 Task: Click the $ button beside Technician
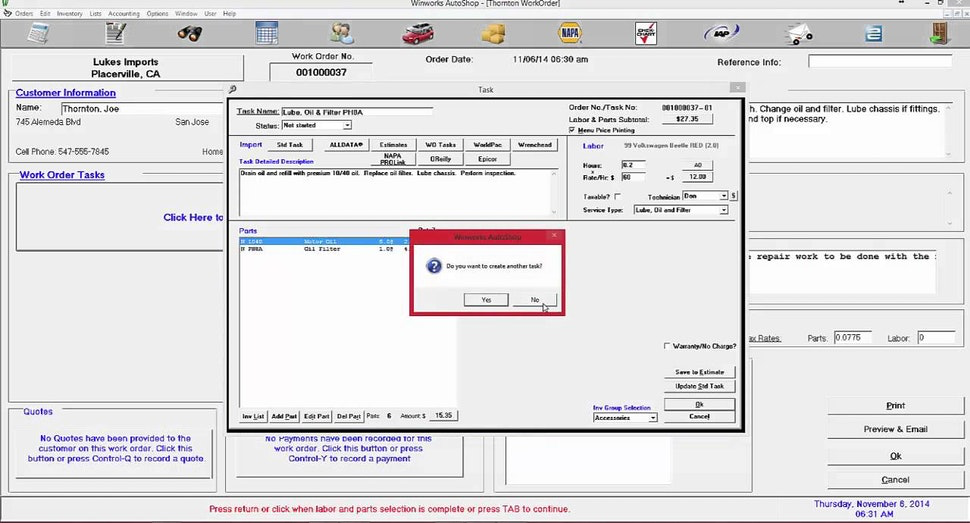coord(733,196)
